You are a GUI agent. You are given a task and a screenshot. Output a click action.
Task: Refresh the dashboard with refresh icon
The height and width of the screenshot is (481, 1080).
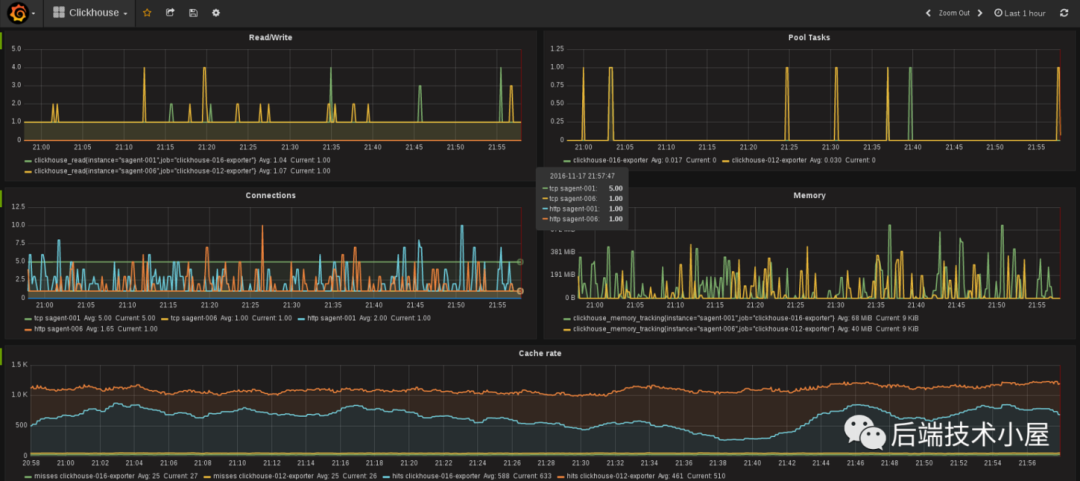pyautogui.click(x=1064, y=13)
